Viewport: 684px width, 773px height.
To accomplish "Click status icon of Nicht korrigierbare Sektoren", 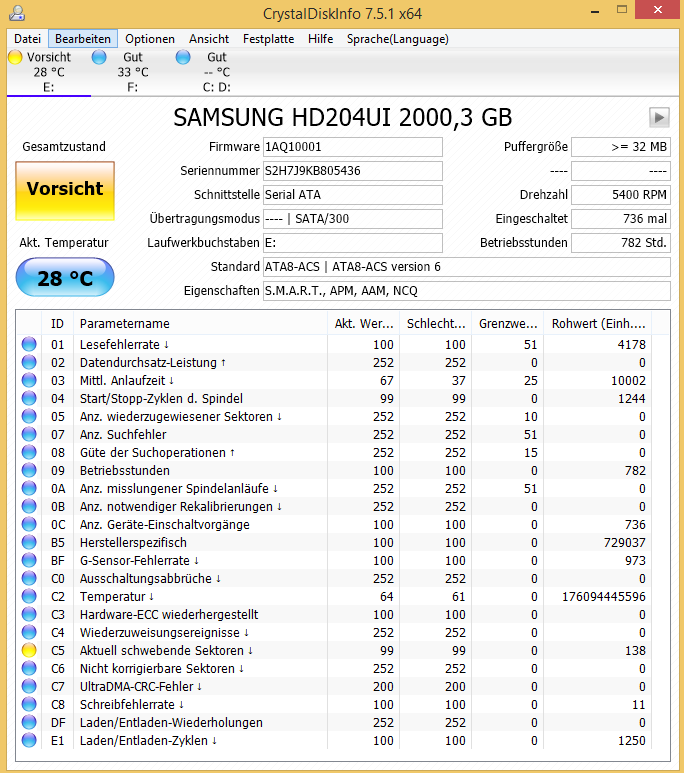I will coord(29,668).
